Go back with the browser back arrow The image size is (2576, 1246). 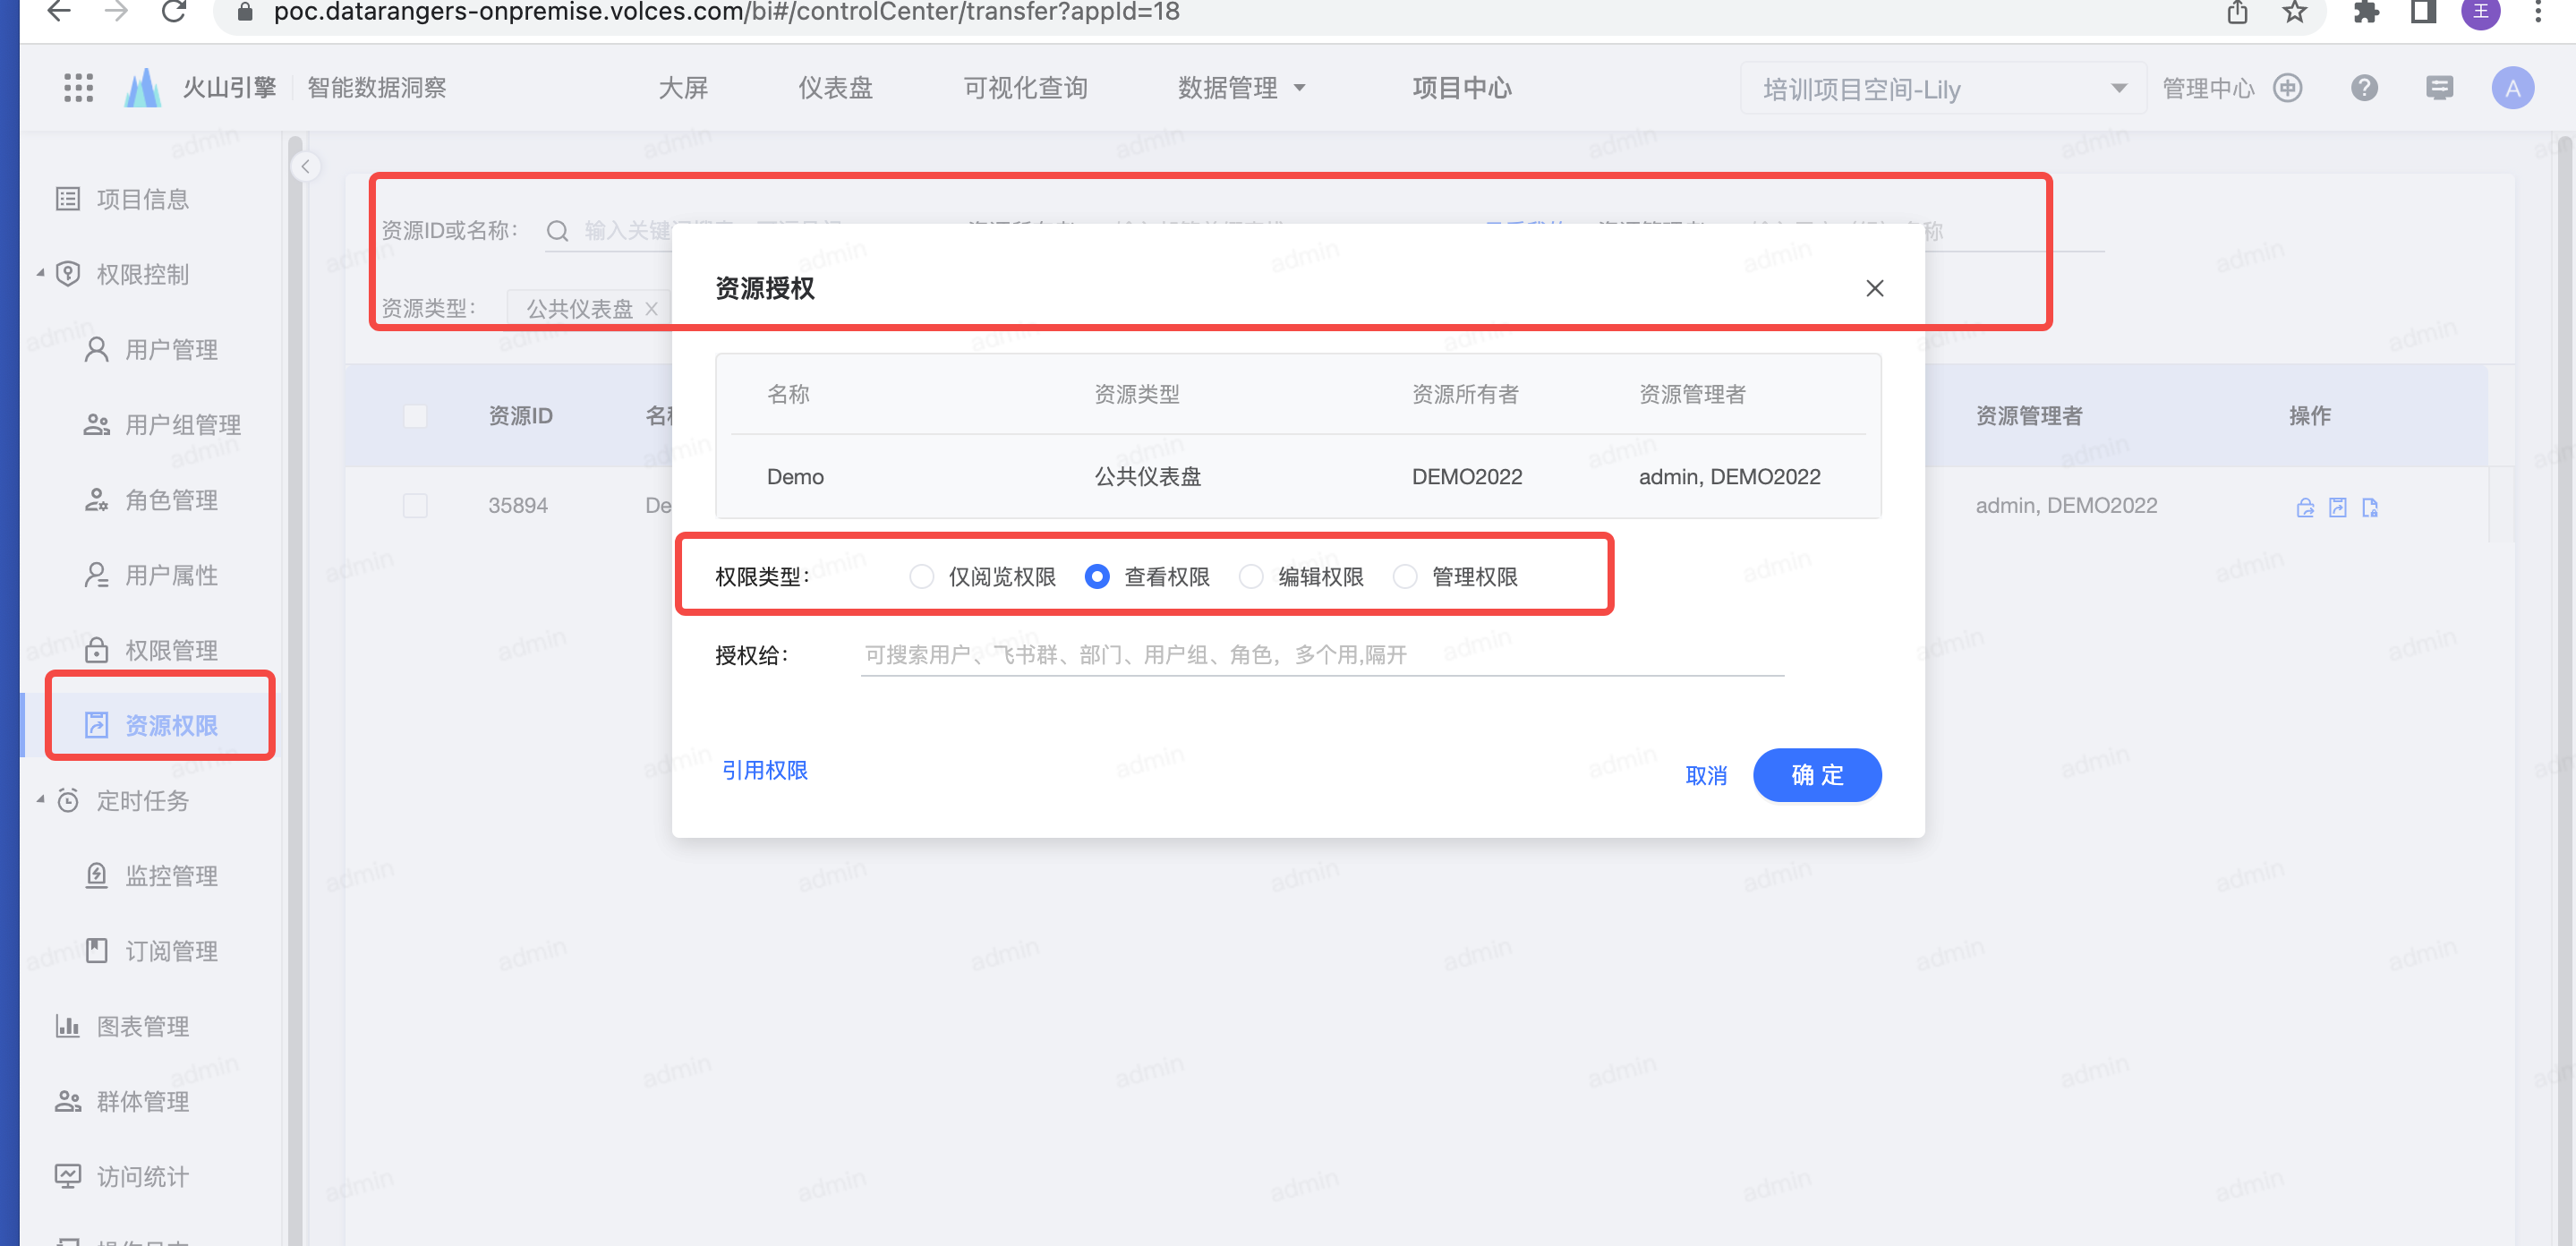click(x=59, y=11)
